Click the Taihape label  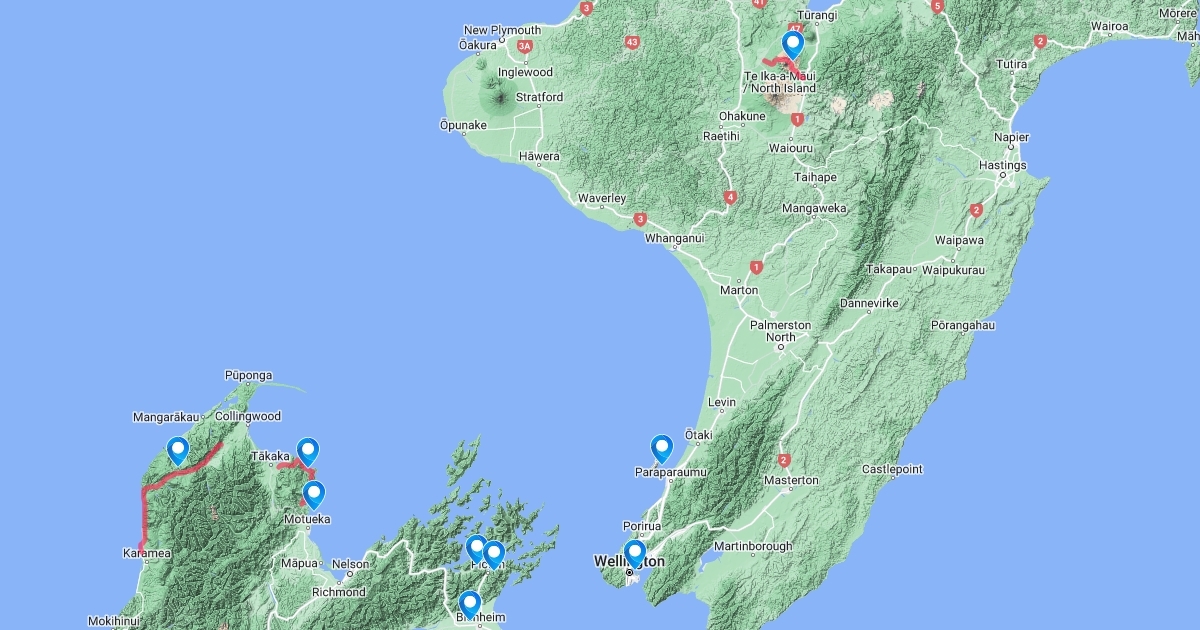click(x=815, y=178)
